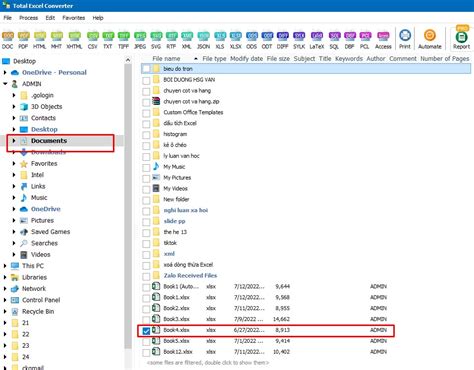
Task: Convert to Access format icon
Action: 383,40
